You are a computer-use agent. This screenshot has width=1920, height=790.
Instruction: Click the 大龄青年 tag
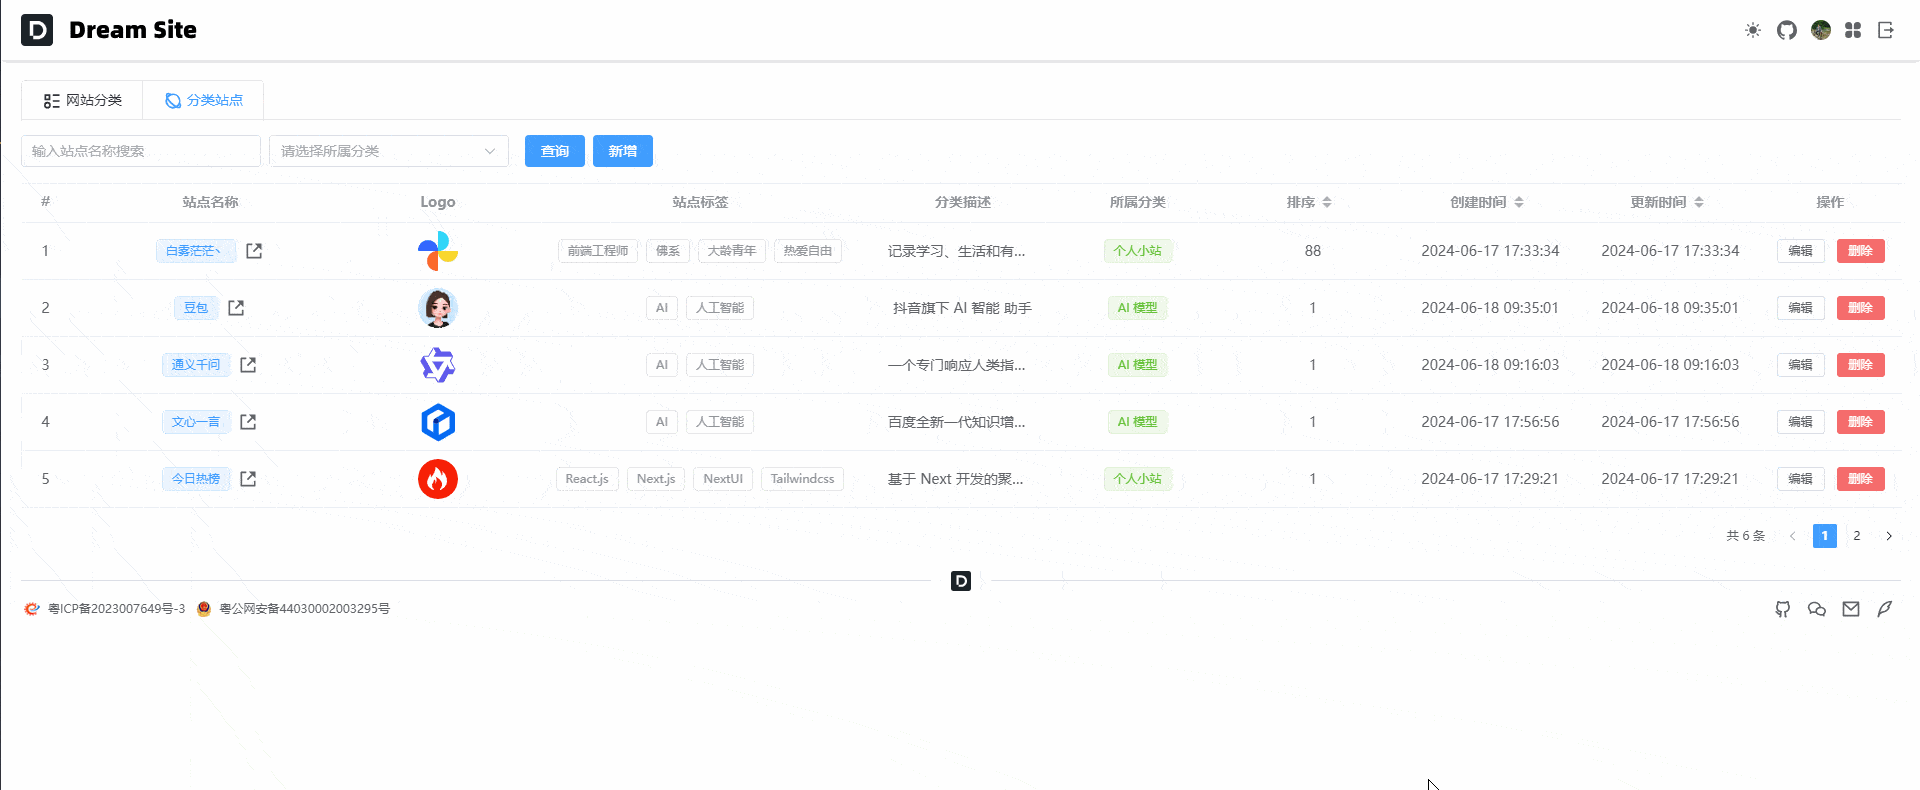coord(732,251)
